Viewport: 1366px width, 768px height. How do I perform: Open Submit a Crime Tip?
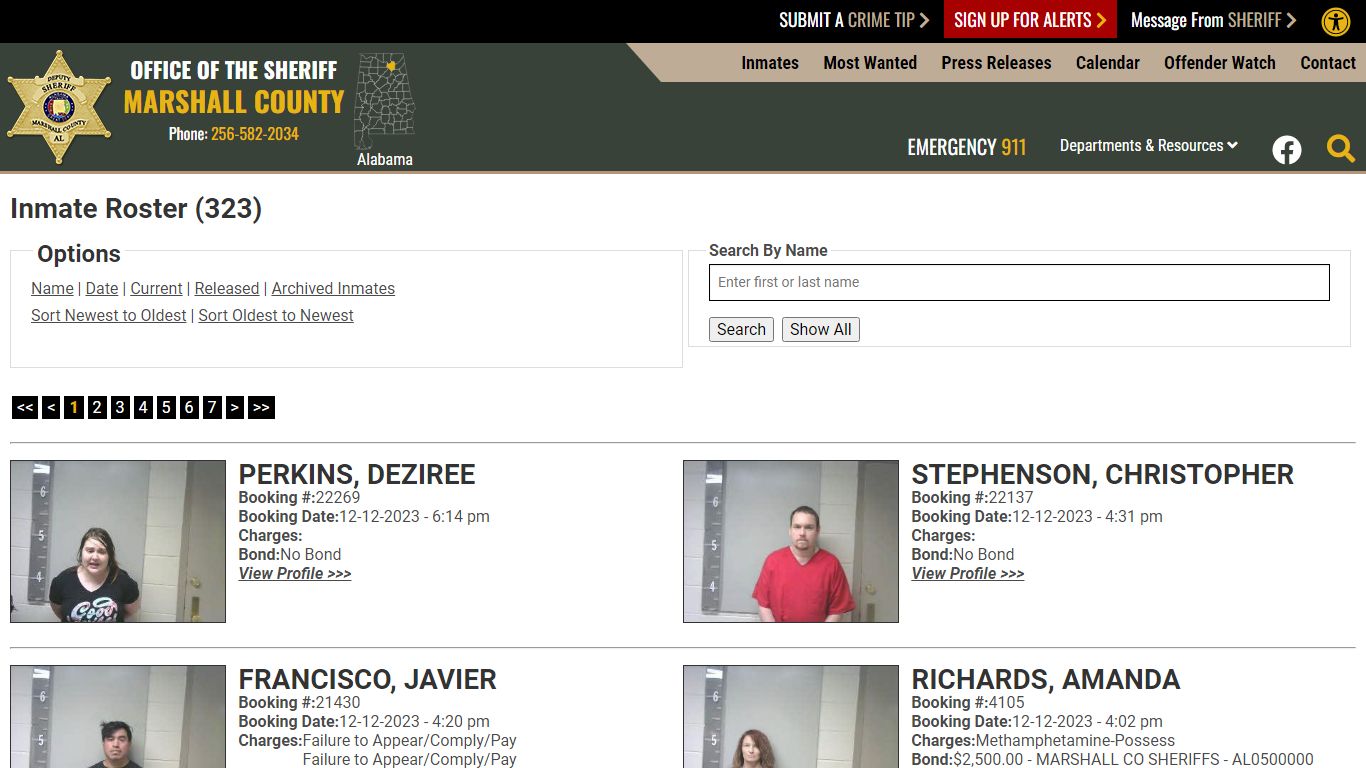coord(854,20)
